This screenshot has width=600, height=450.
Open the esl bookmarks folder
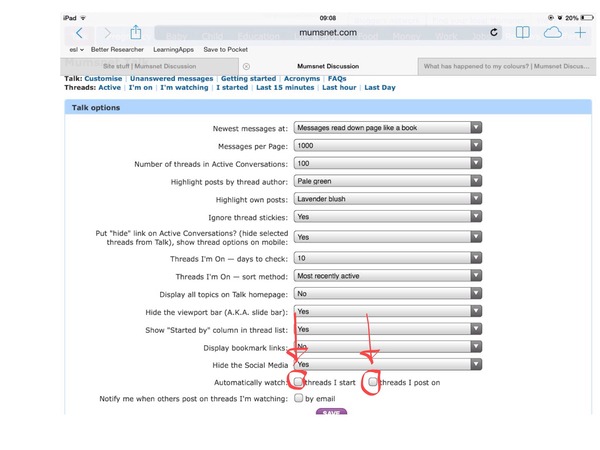tap(77, 49)
